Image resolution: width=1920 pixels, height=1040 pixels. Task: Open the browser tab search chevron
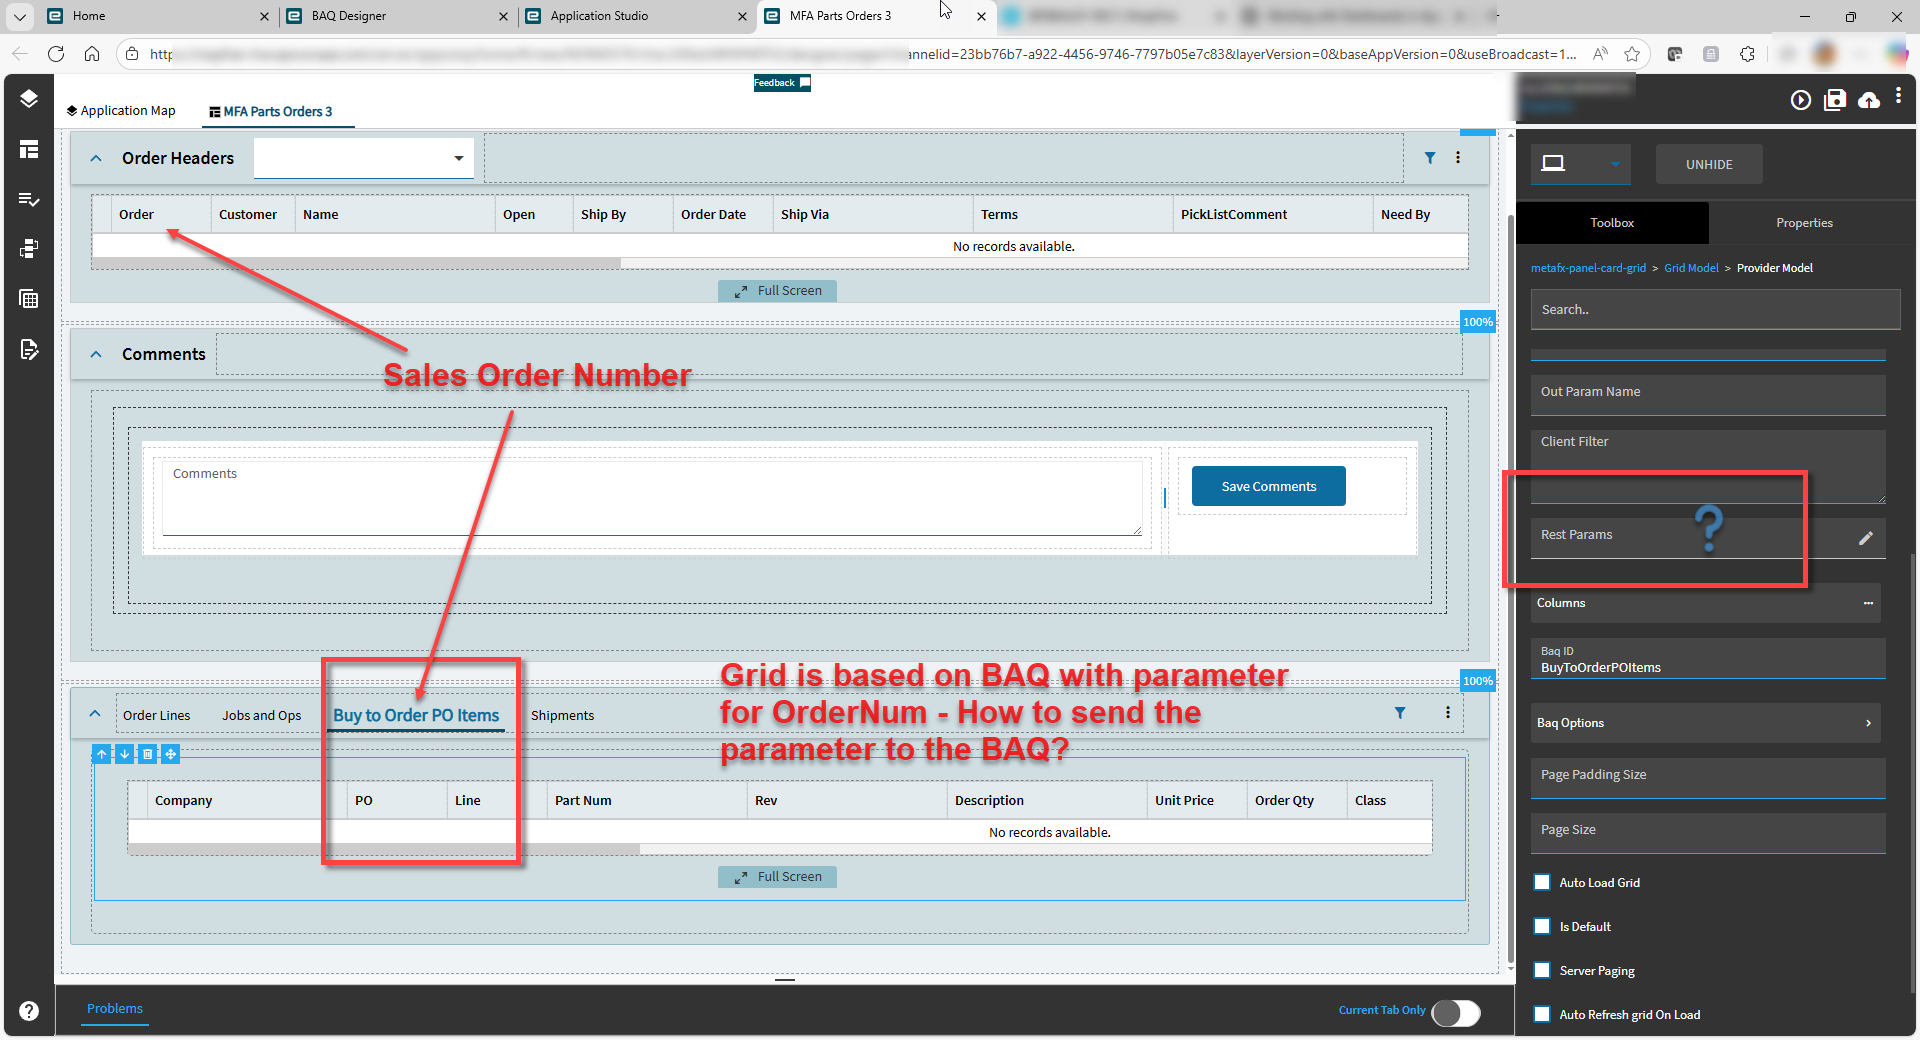(20, 16)
